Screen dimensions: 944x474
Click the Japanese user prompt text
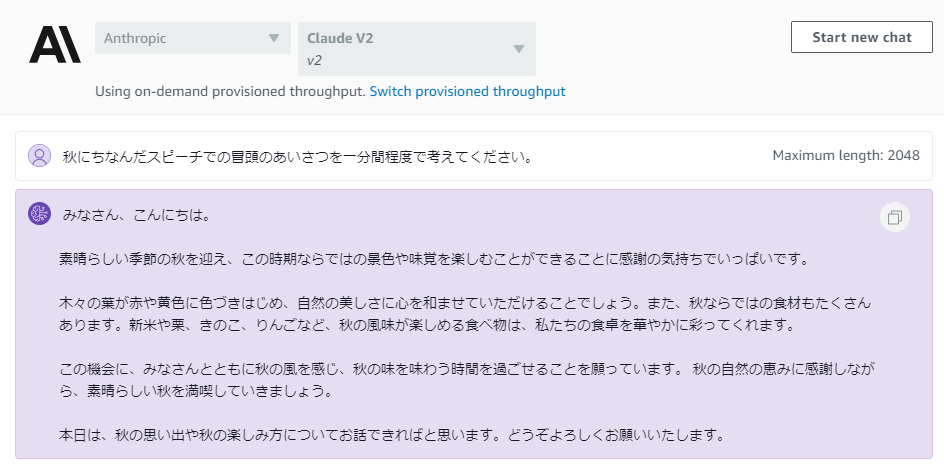tap(298, 157)
